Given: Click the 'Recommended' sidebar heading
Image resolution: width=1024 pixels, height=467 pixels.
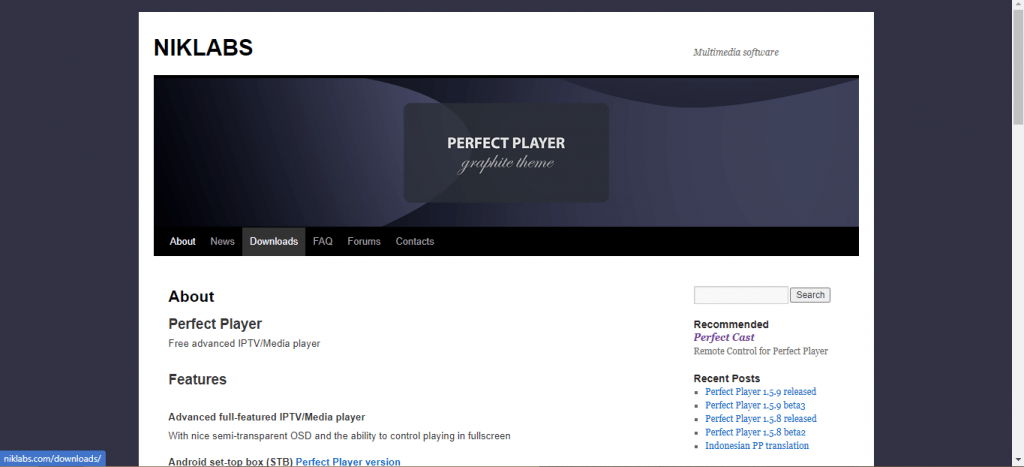Looking at the screenshot, I should point(731,325).
